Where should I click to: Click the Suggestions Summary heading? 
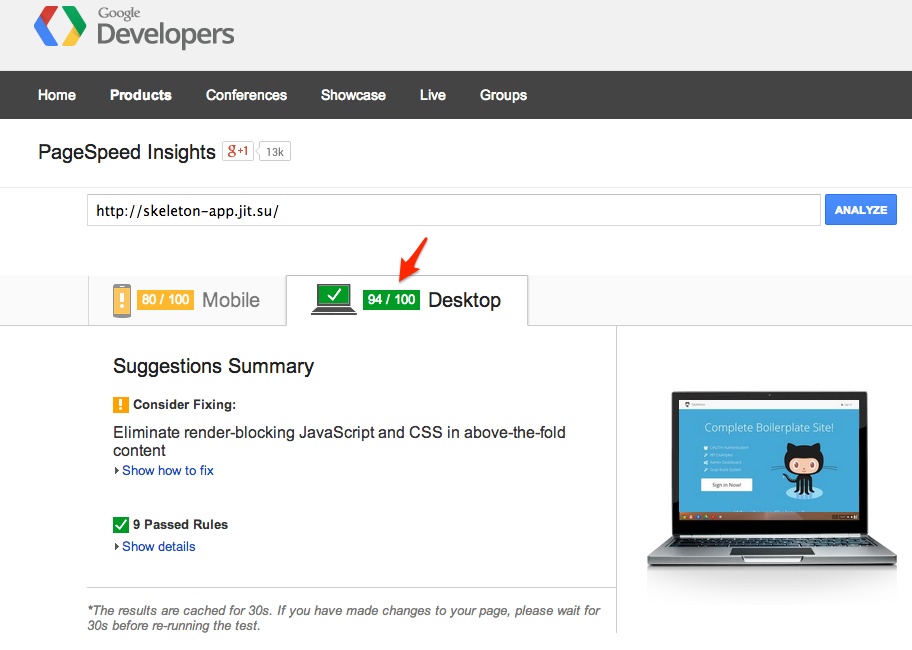pyautogui.click(x=213, y=366)
